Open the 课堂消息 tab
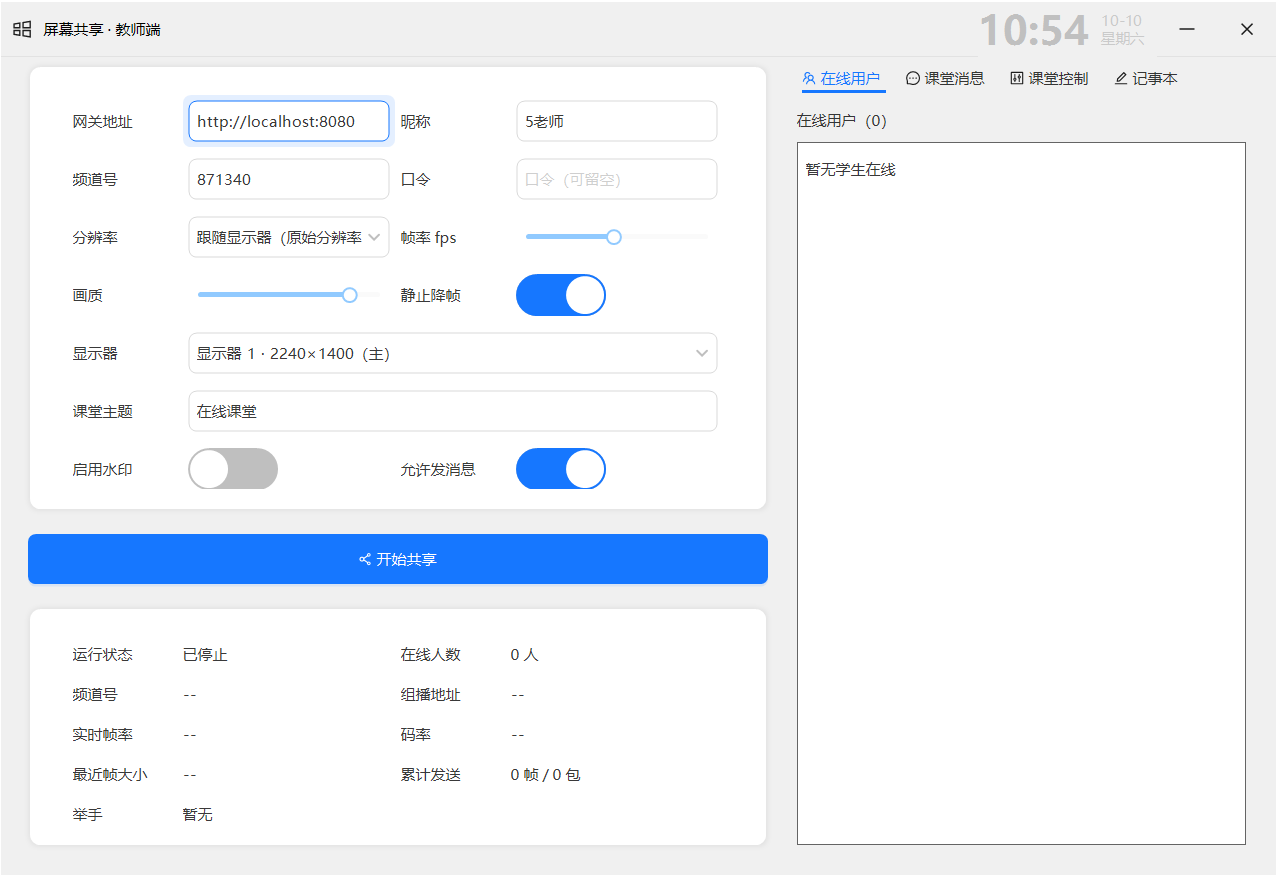 (945, 78)
